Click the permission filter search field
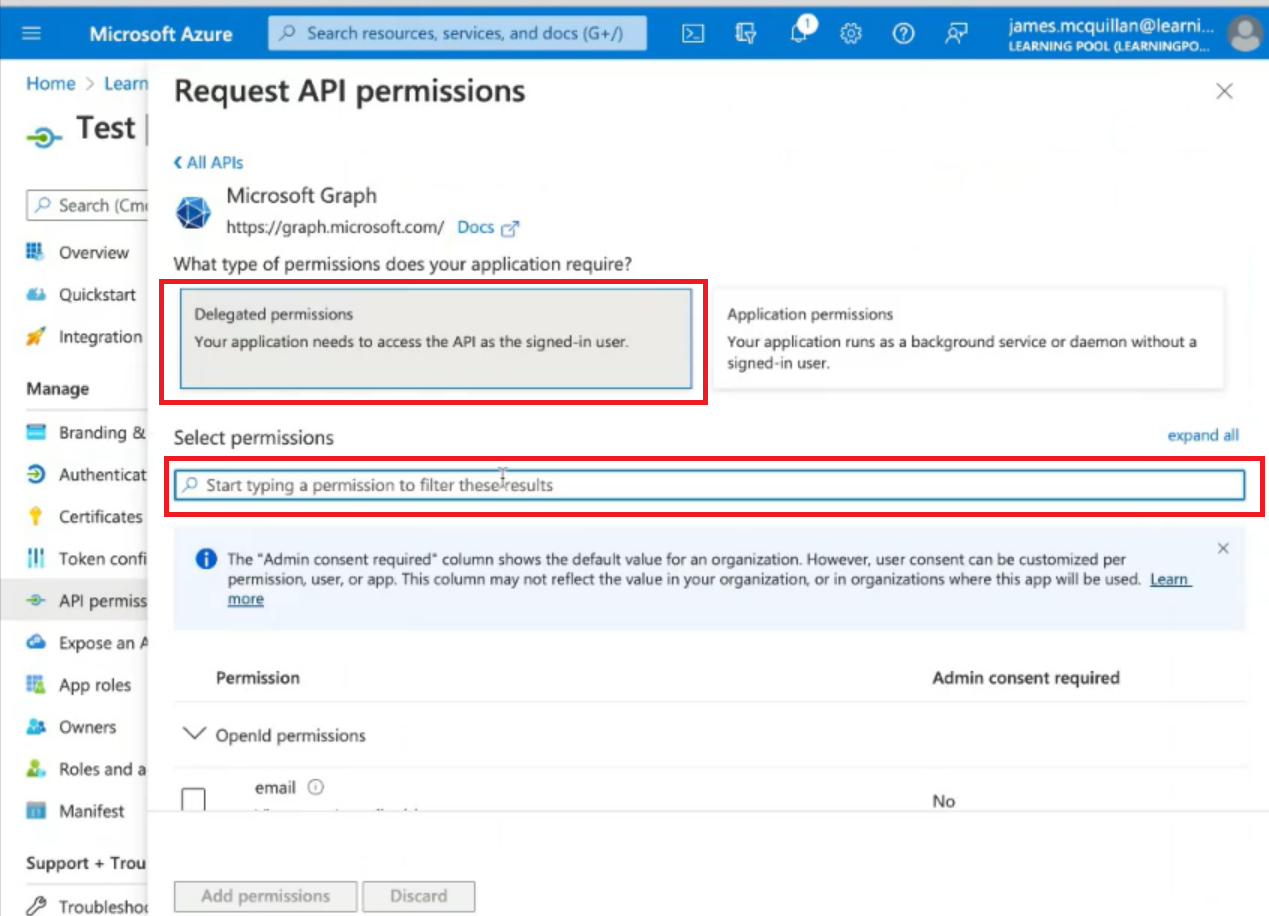This screenshot has height=916, width=1269. click(x=708, y=485)
